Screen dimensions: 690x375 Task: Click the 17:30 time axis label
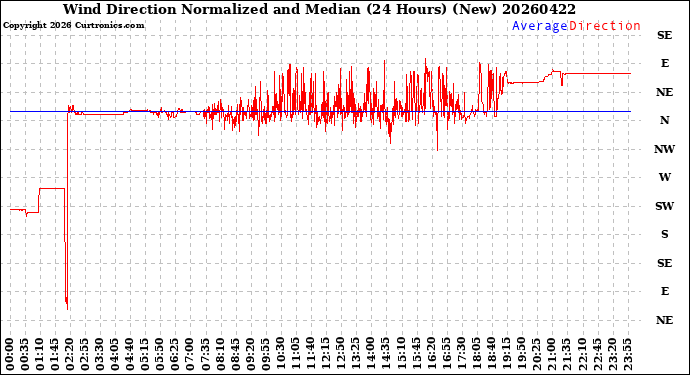[x=462, y=354]
